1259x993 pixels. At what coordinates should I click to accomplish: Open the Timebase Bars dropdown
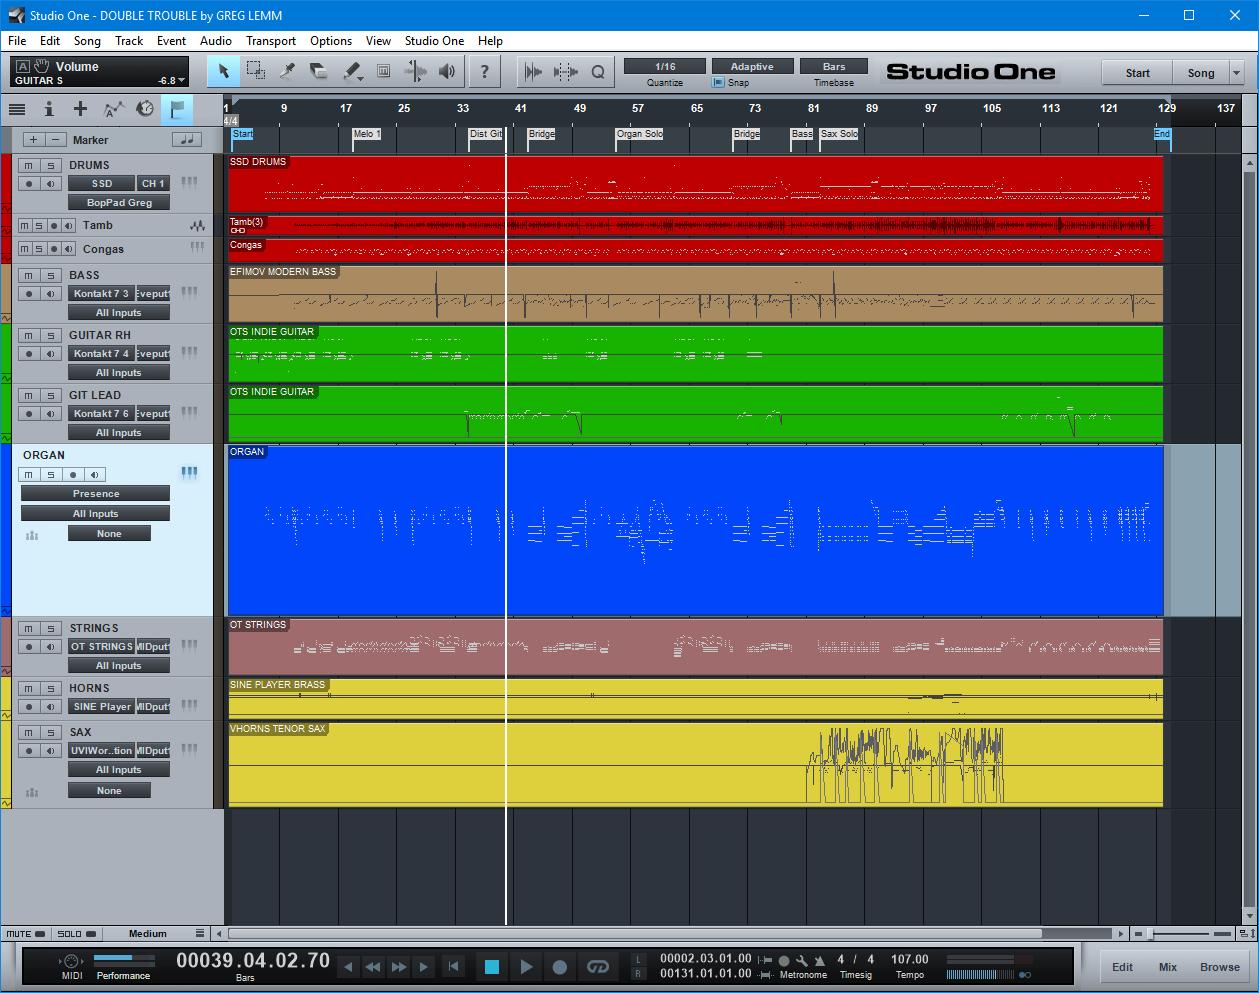coord(833,67)
